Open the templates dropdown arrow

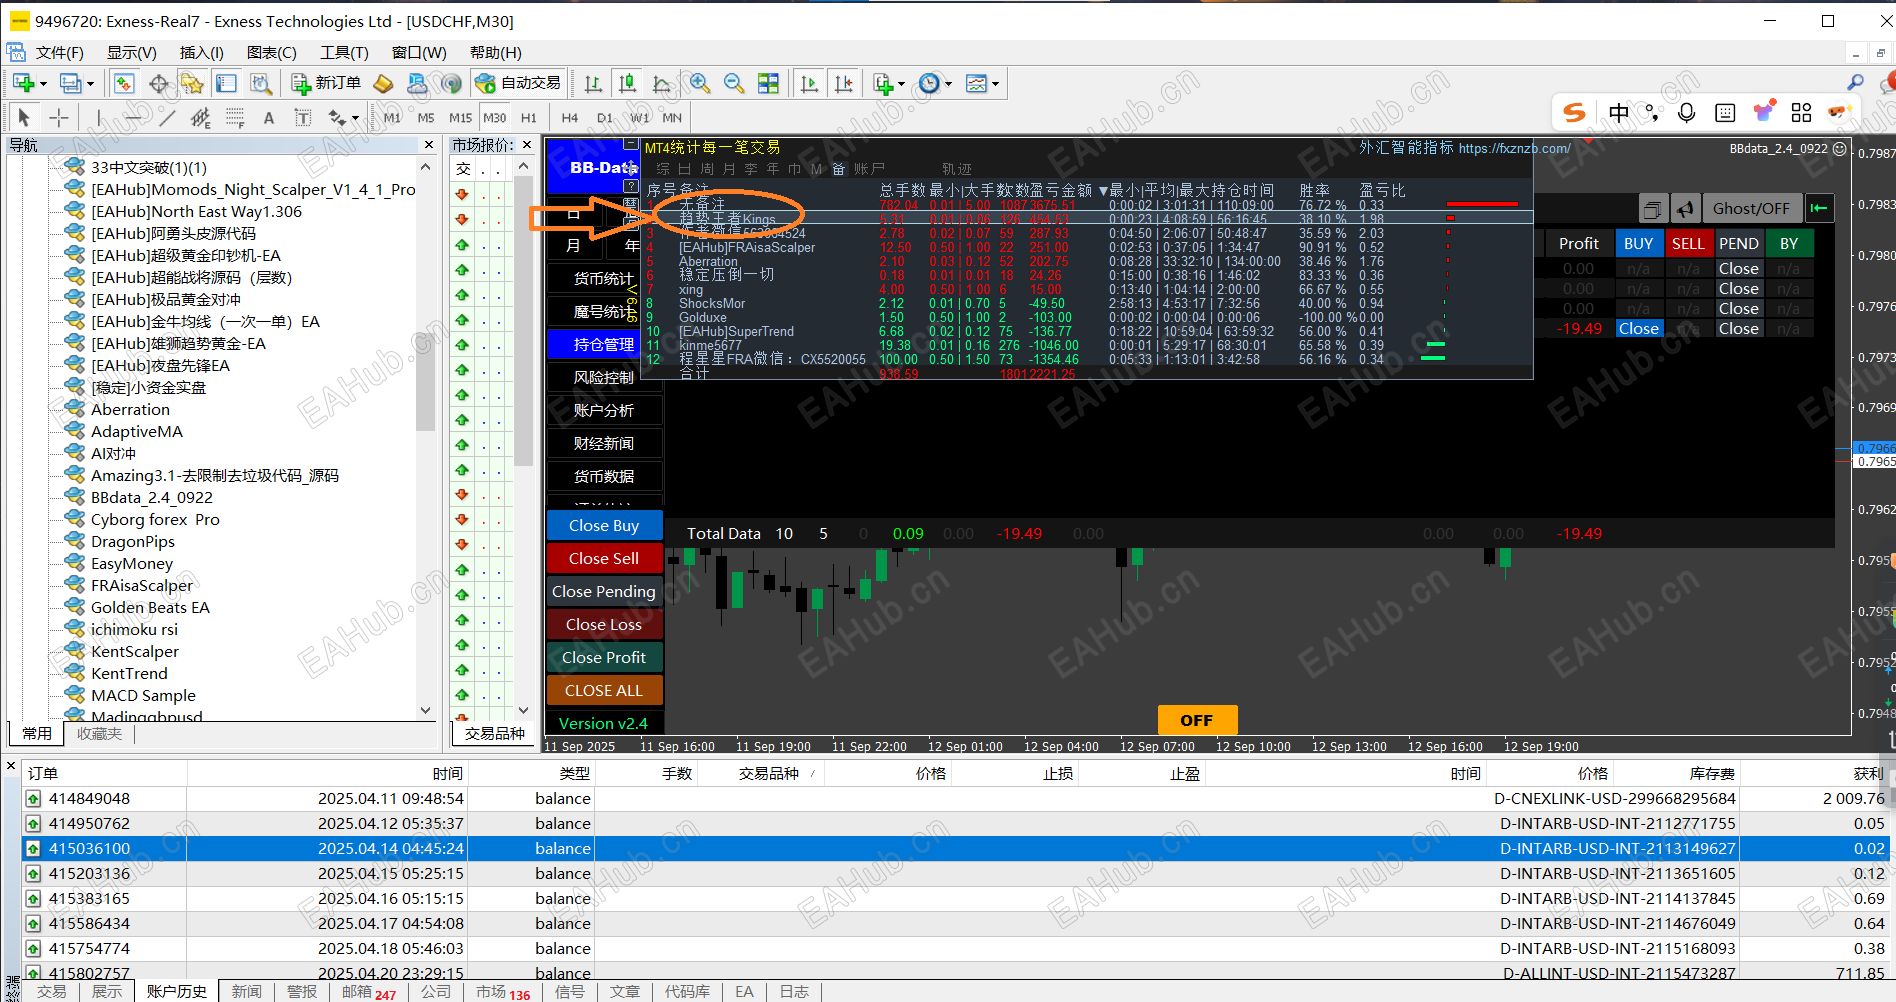995,84
